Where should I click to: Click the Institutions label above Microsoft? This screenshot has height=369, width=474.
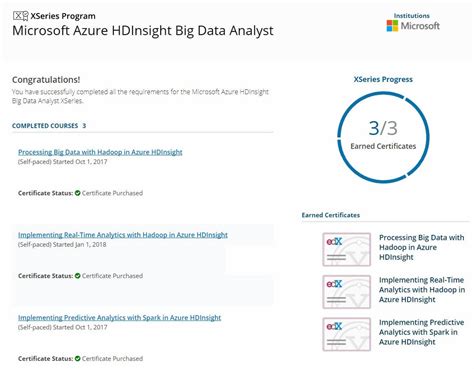412,16
